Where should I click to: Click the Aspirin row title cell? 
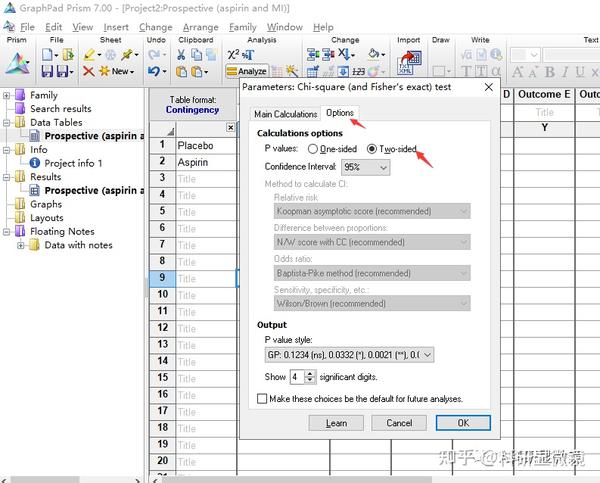(x=206, y=162)
